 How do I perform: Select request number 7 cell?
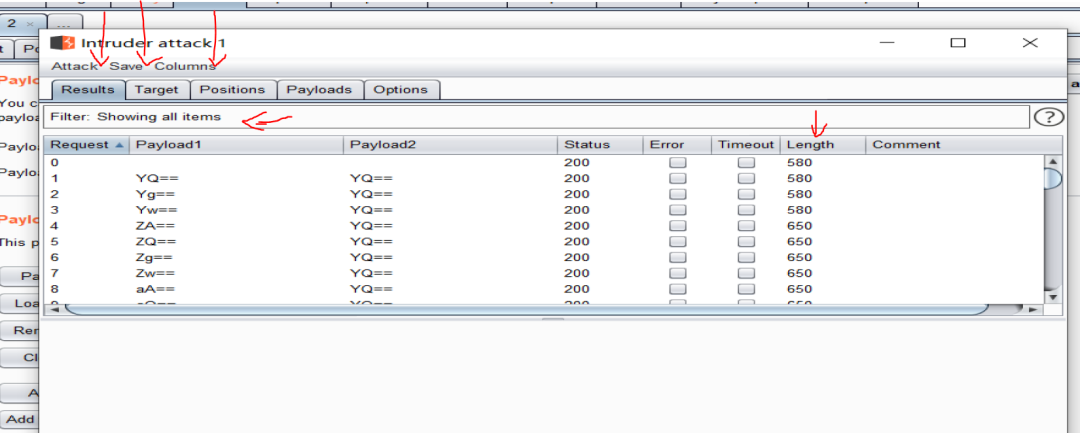[55, 273]
